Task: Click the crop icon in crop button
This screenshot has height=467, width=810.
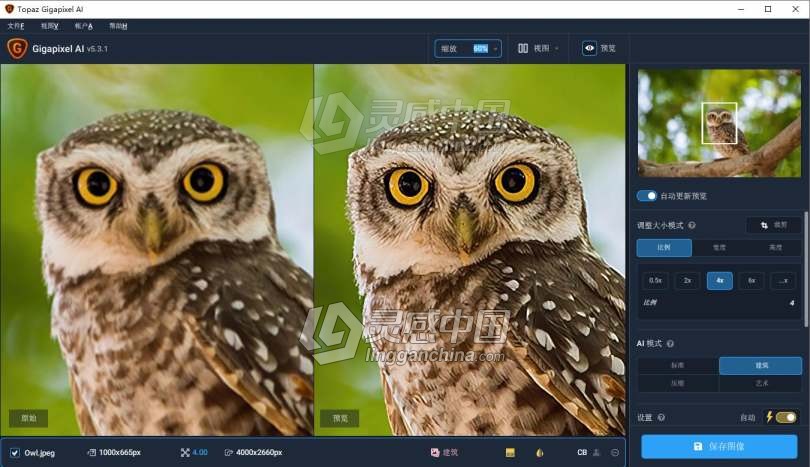Action: [764, 225]
